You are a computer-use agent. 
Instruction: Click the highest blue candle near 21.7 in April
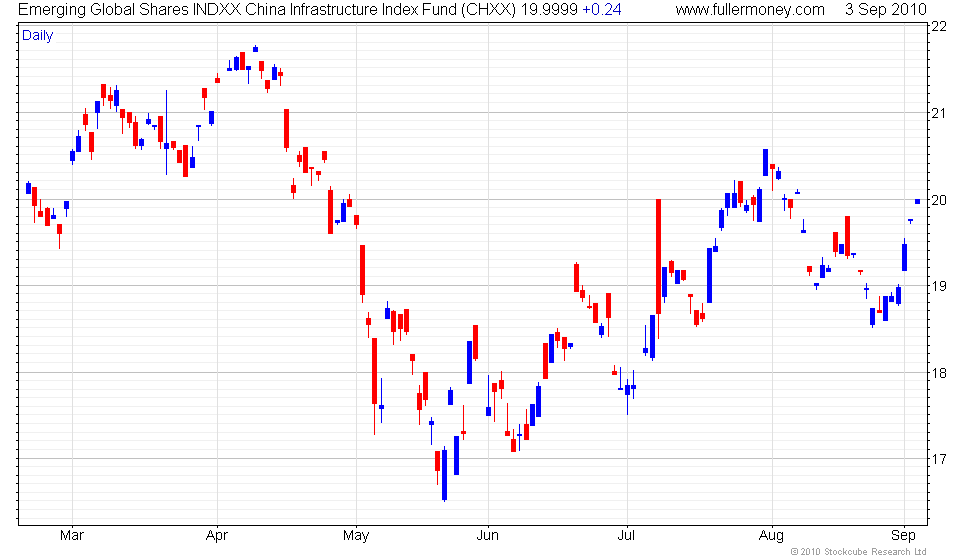point(255,49)
